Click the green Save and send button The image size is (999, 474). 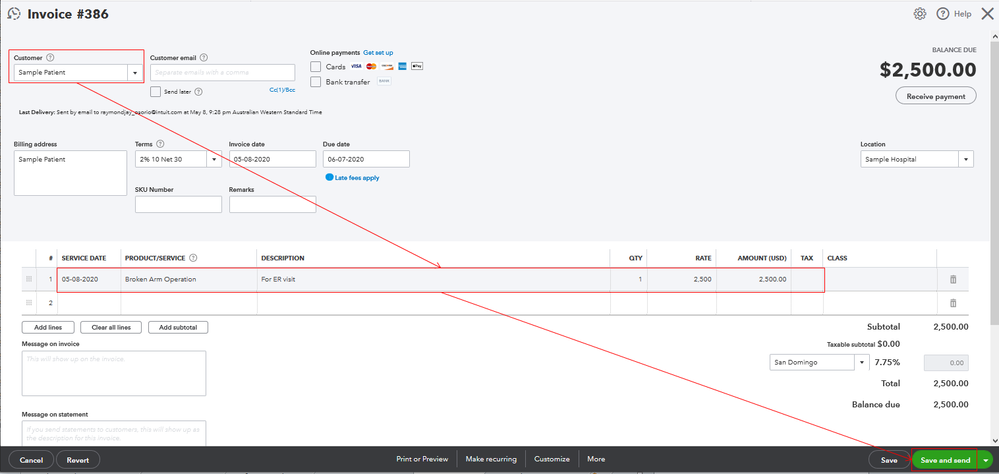pyautogui.click(x=945, y=459)
